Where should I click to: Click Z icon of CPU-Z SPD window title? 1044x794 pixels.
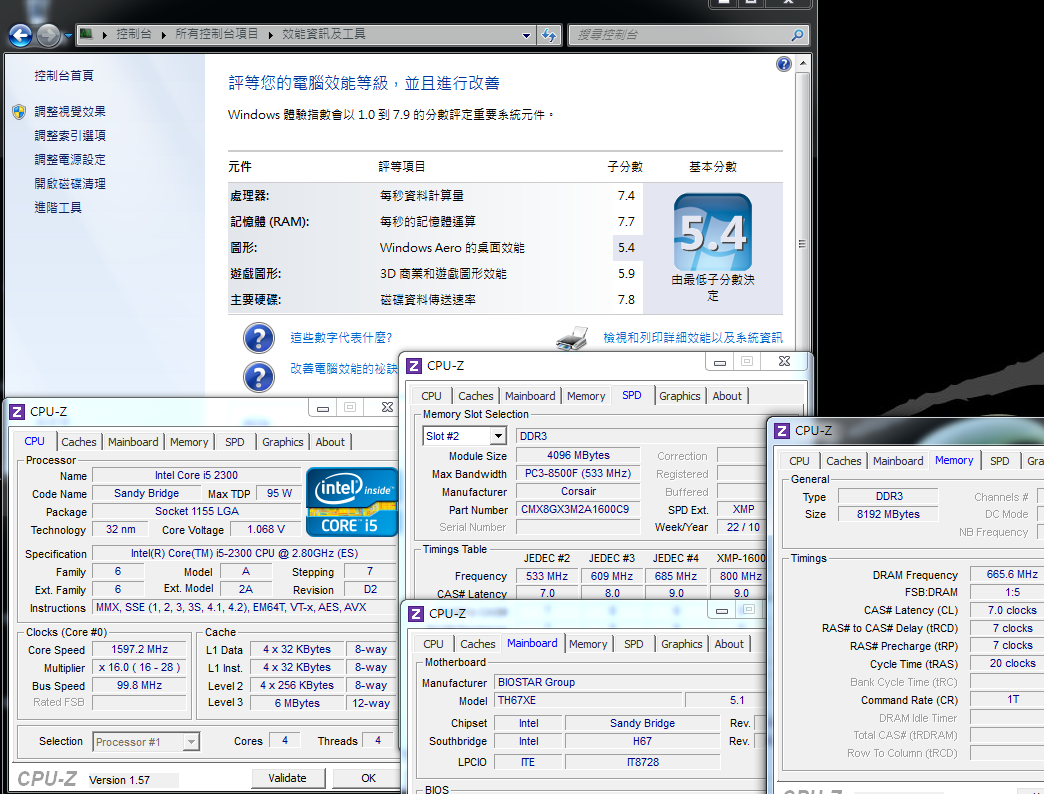pyautogui.click(x=414, y=366)
